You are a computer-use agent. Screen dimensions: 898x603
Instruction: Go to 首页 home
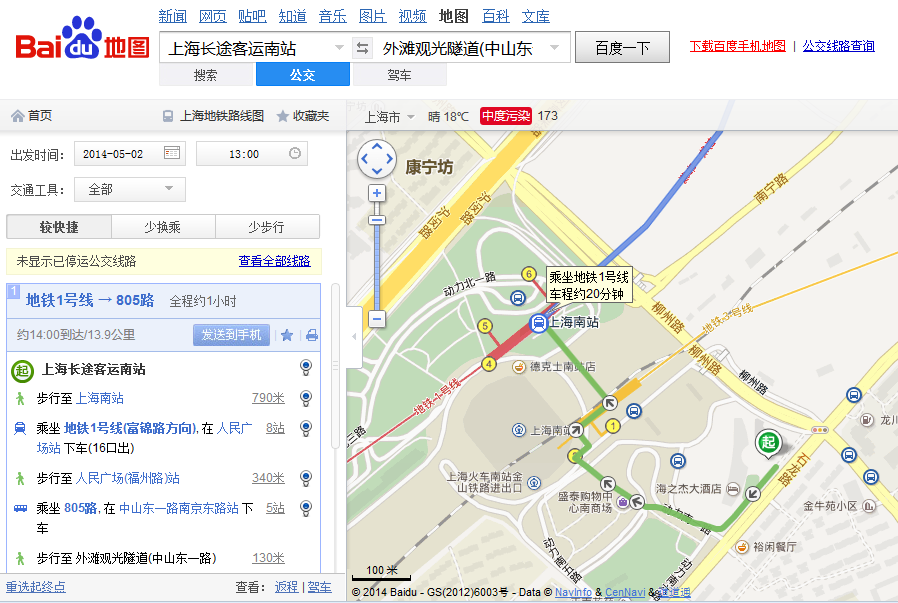tap(31, 116)
